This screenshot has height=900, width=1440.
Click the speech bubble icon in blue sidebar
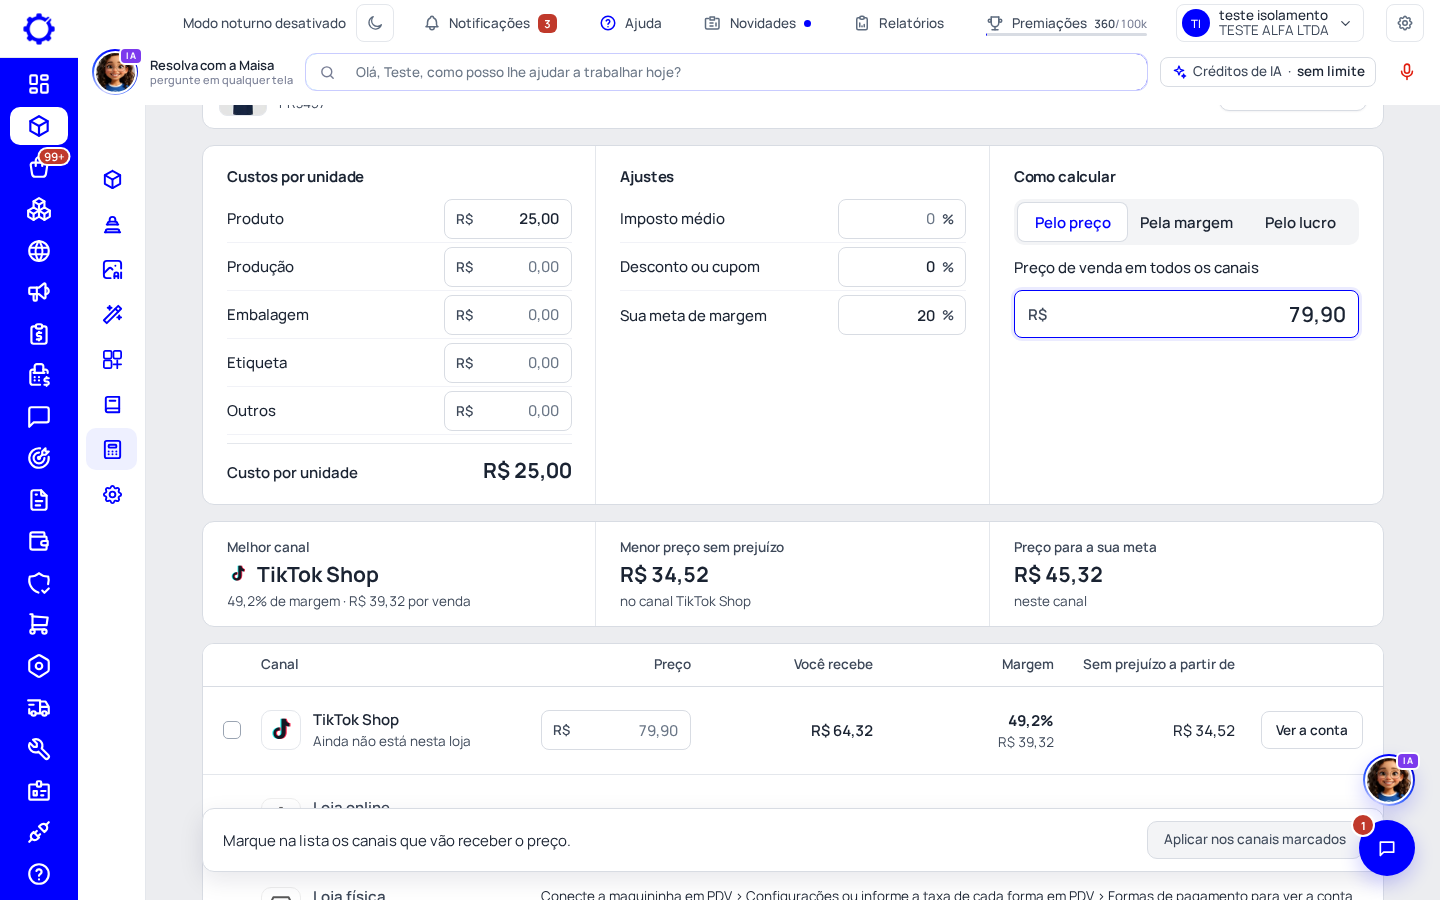(x=39, y=417)
